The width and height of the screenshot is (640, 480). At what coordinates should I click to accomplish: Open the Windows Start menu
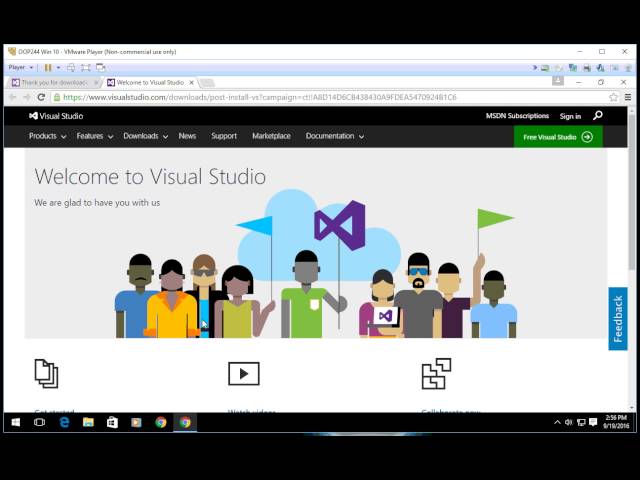click(x=16, y=422)
